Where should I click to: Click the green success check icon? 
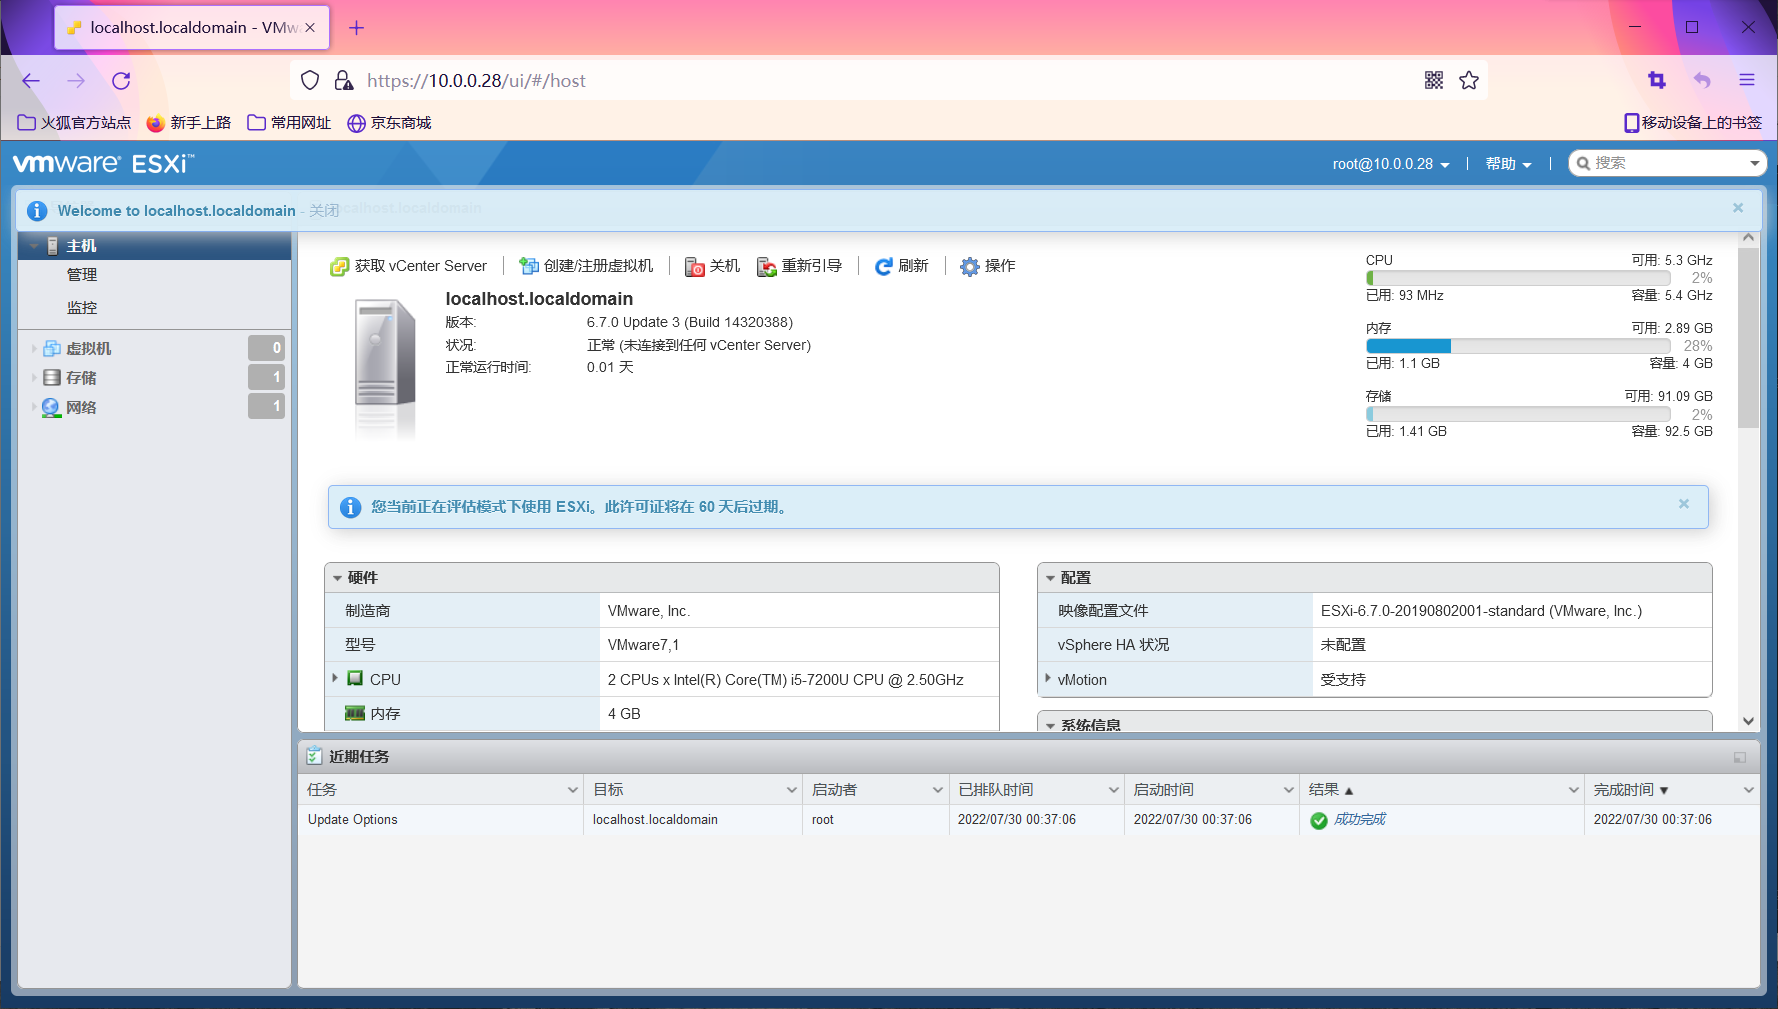(x=1319, y=820)
